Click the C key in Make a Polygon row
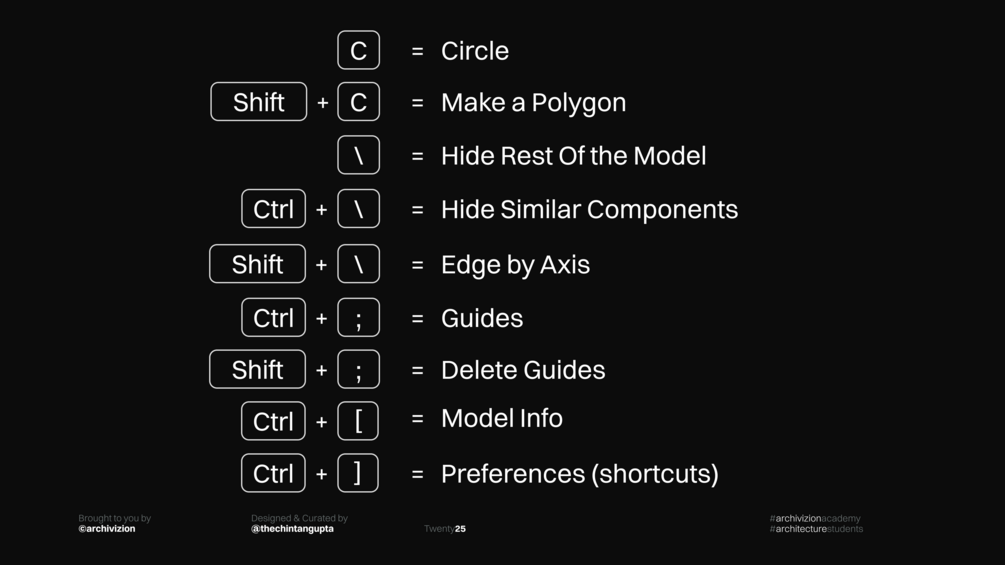This screenshot has width=1005, height=565. [358, 102]
